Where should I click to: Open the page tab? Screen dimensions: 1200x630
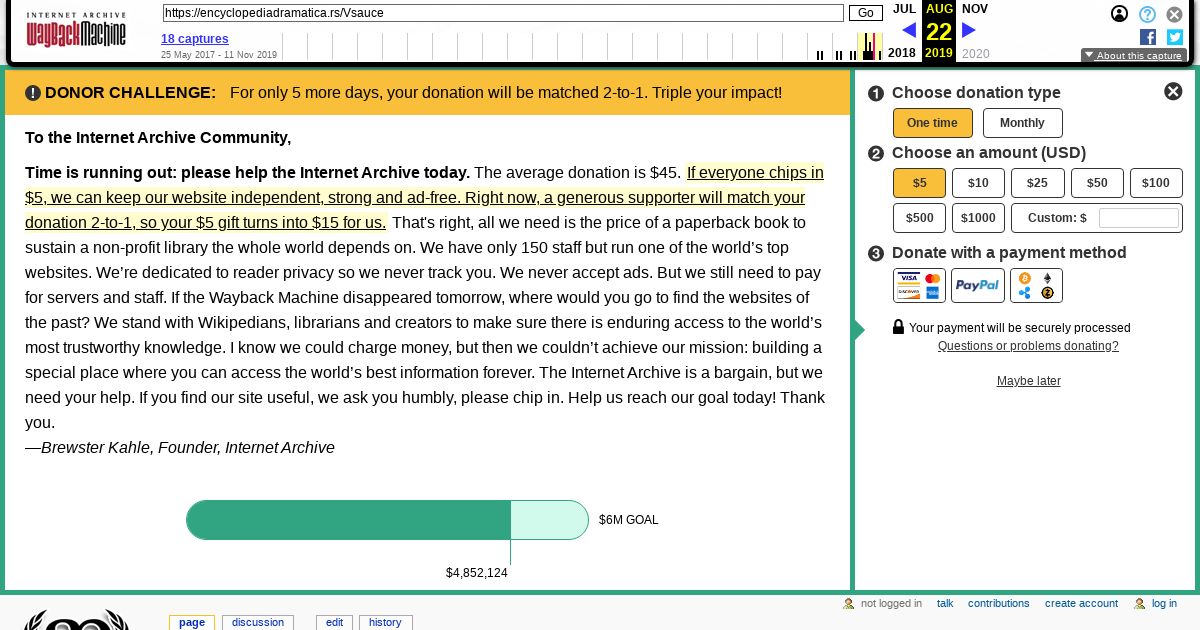(x=192, y=622)
